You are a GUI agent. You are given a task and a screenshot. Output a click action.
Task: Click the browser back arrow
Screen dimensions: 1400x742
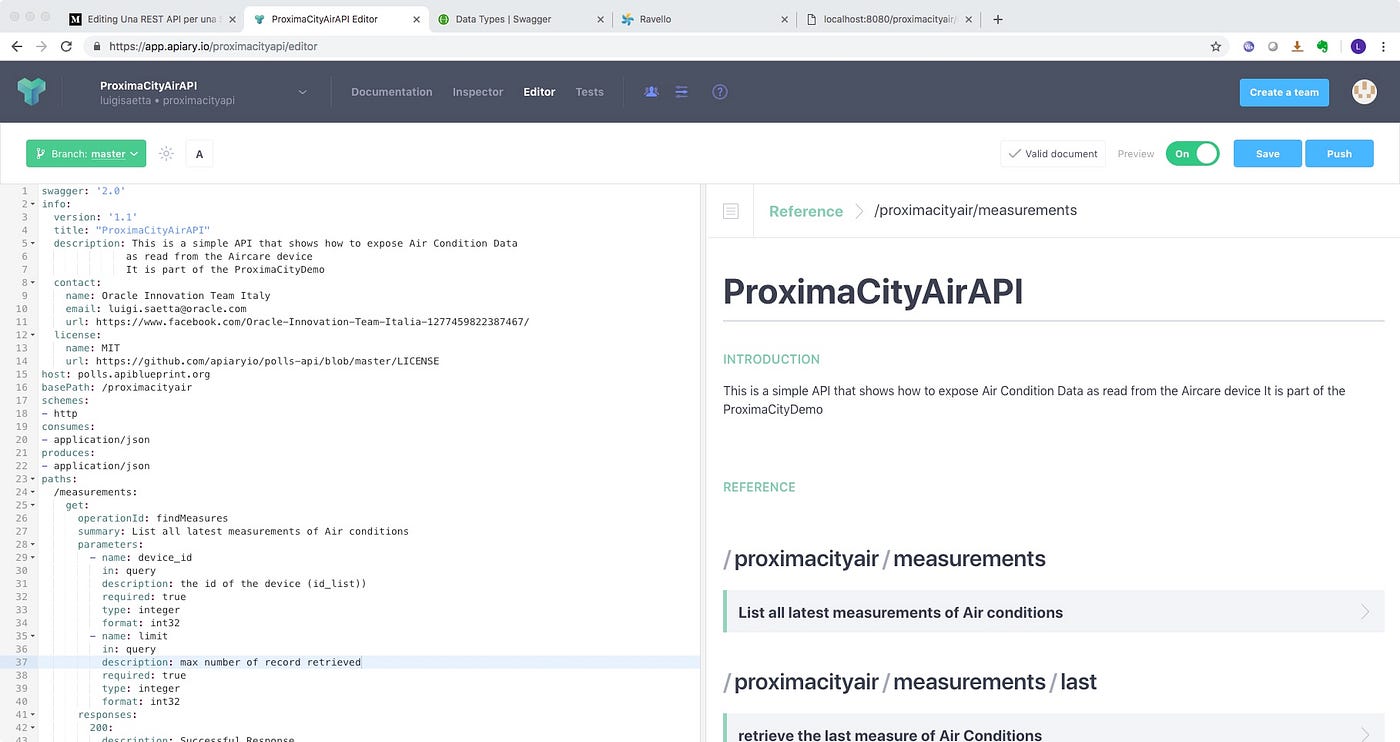[17, 46]
